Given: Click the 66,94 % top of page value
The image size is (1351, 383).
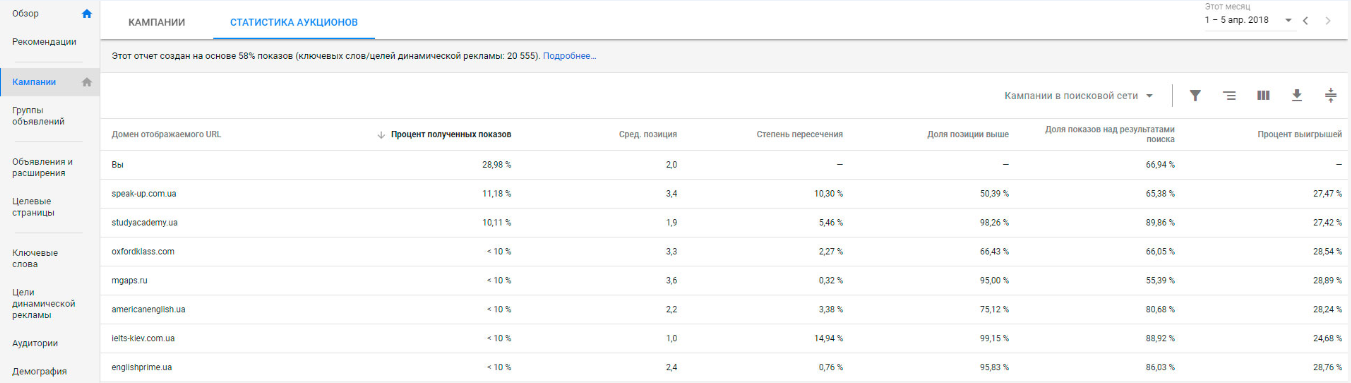Looking at the screenshot, I should [1160, 164].
